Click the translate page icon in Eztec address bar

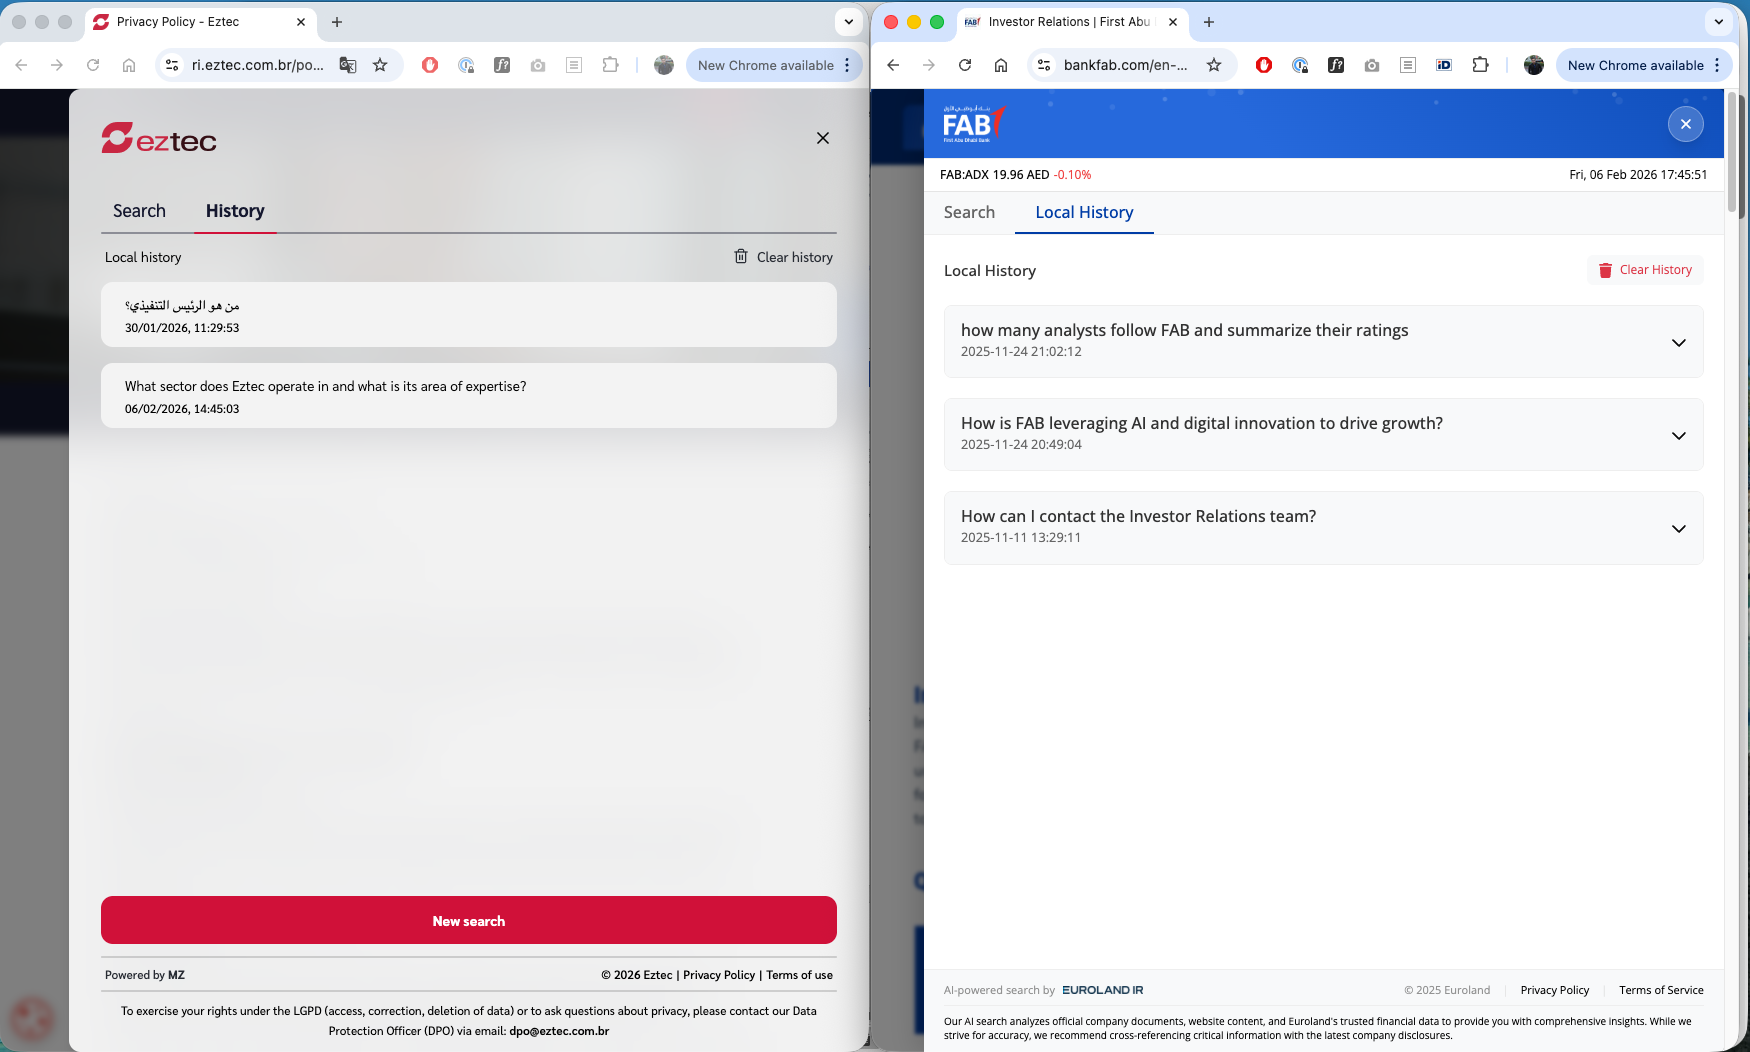click(347, 65)
